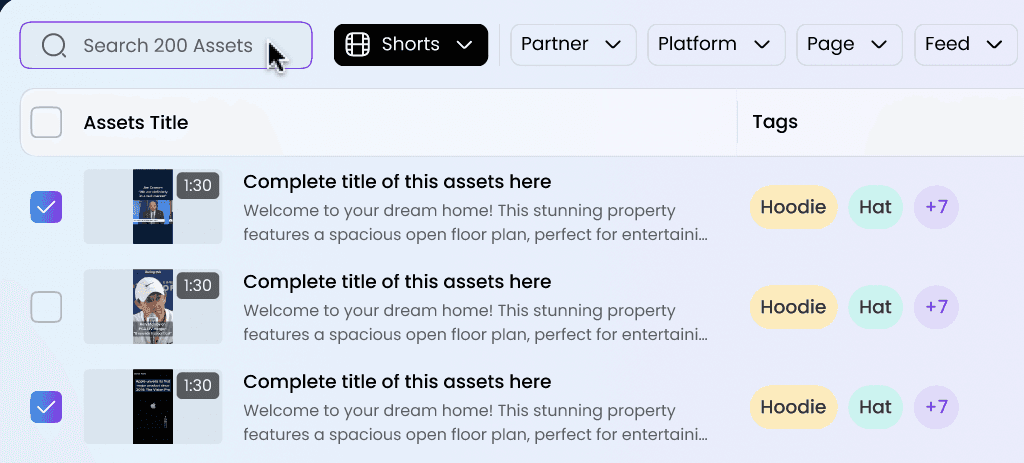Toggle the select-all checkbox beside Assets Title

pos(46,122)
